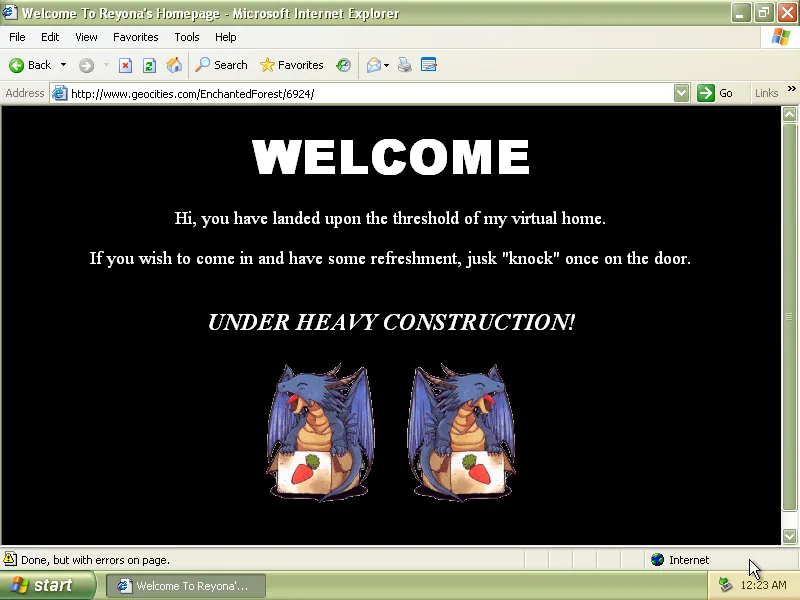This screenshot has height=600, width=800.
Task: Open the View menu
Action: pyautogui.click(x=86, y=37)
